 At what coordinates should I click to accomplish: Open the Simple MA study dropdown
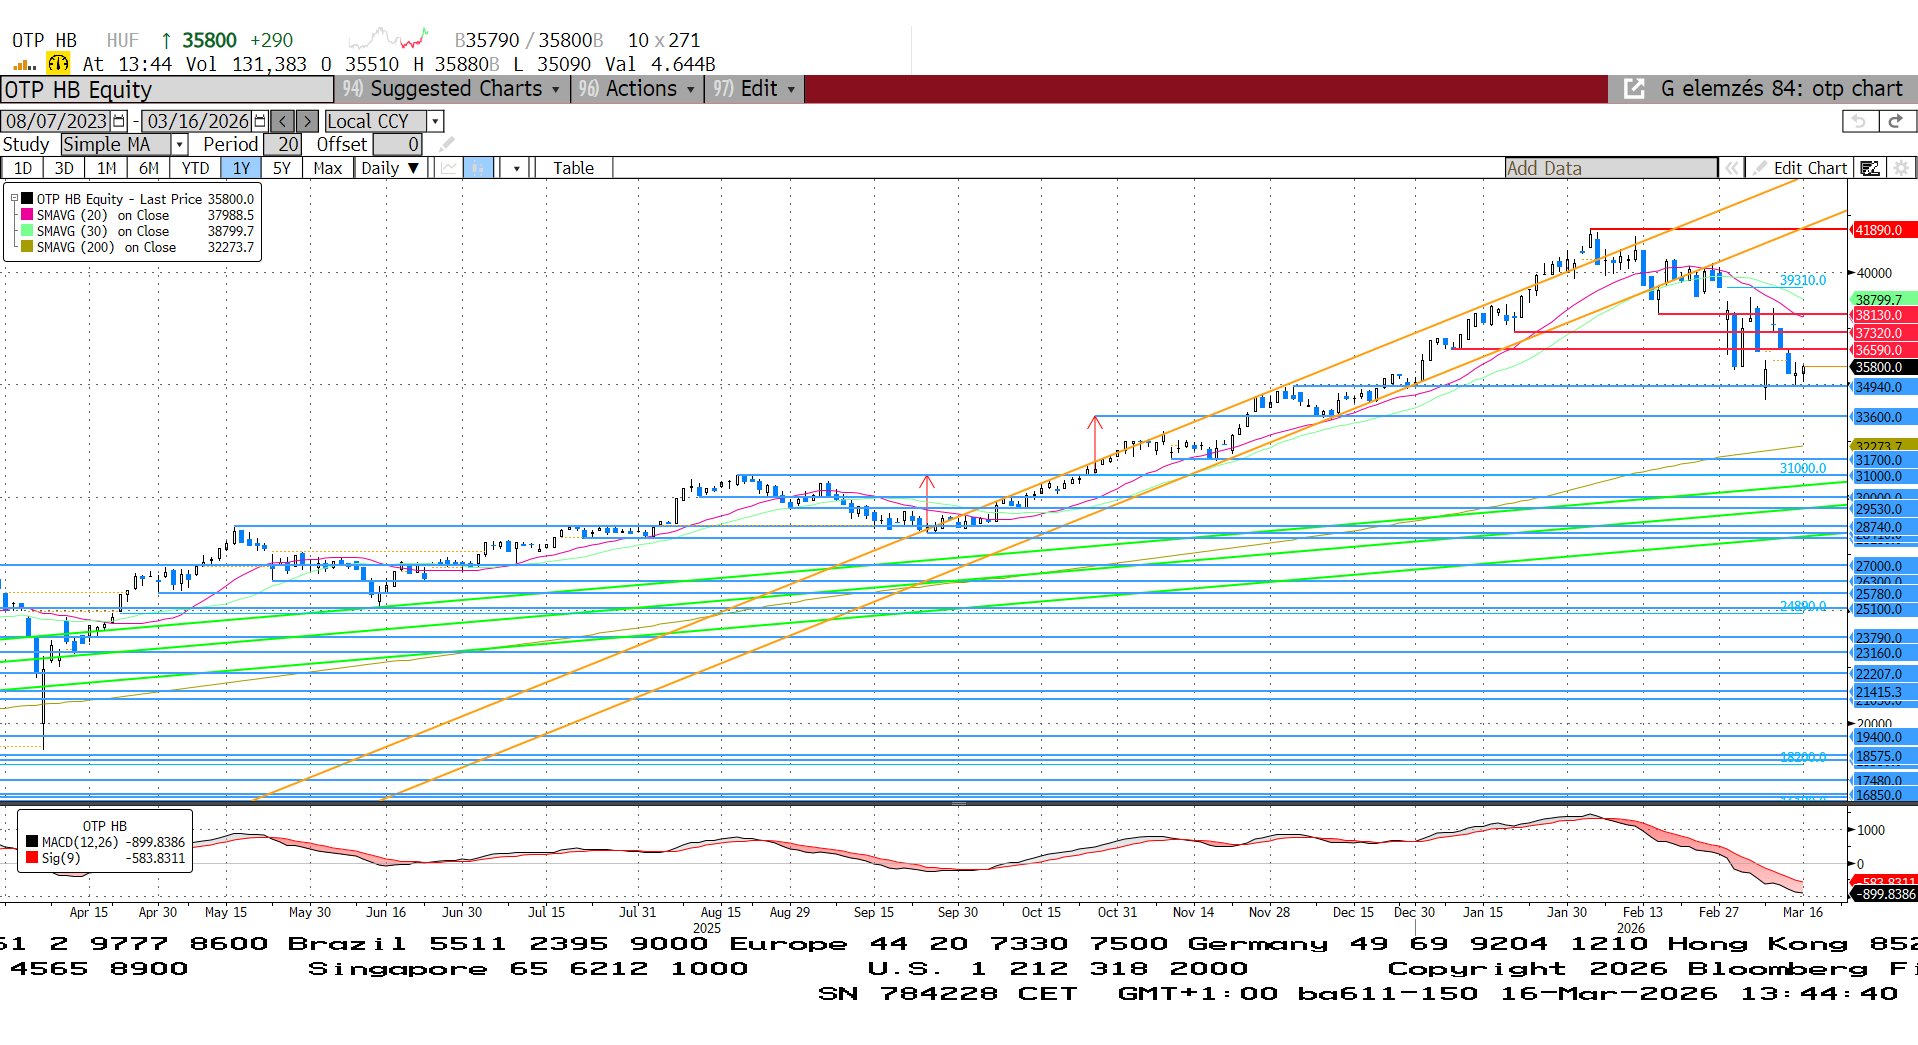tap(180, 145)
